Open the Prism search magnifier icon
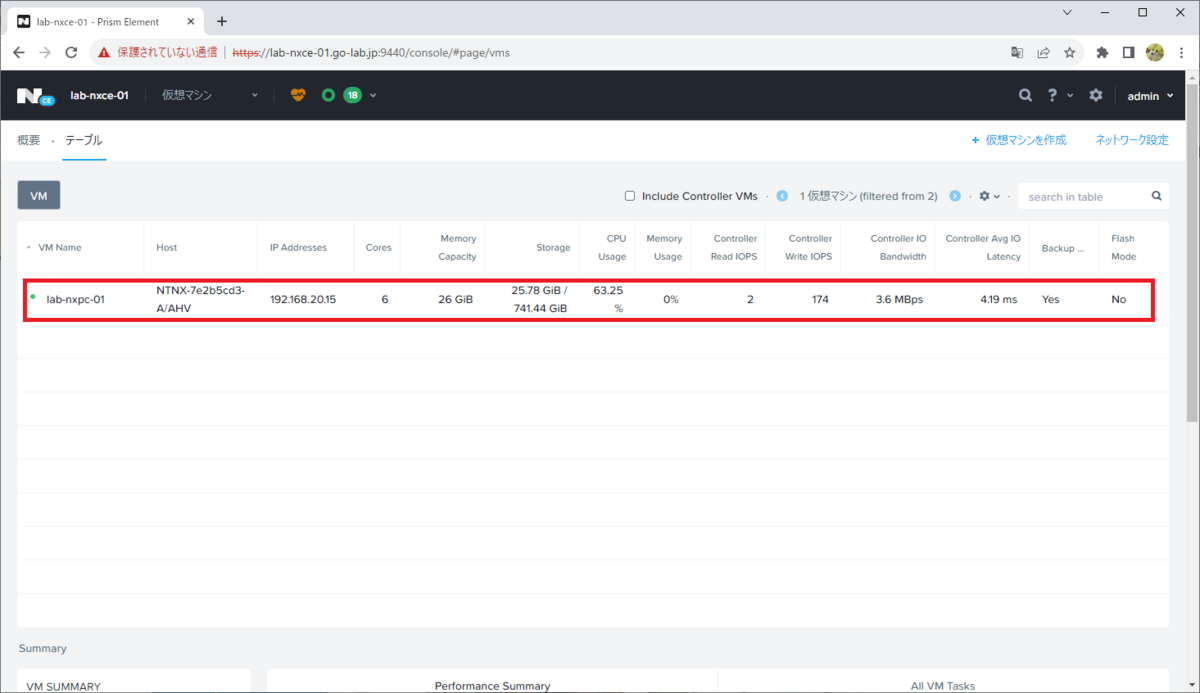Viewport: 1200px width, 693px height. (1025, 95)
